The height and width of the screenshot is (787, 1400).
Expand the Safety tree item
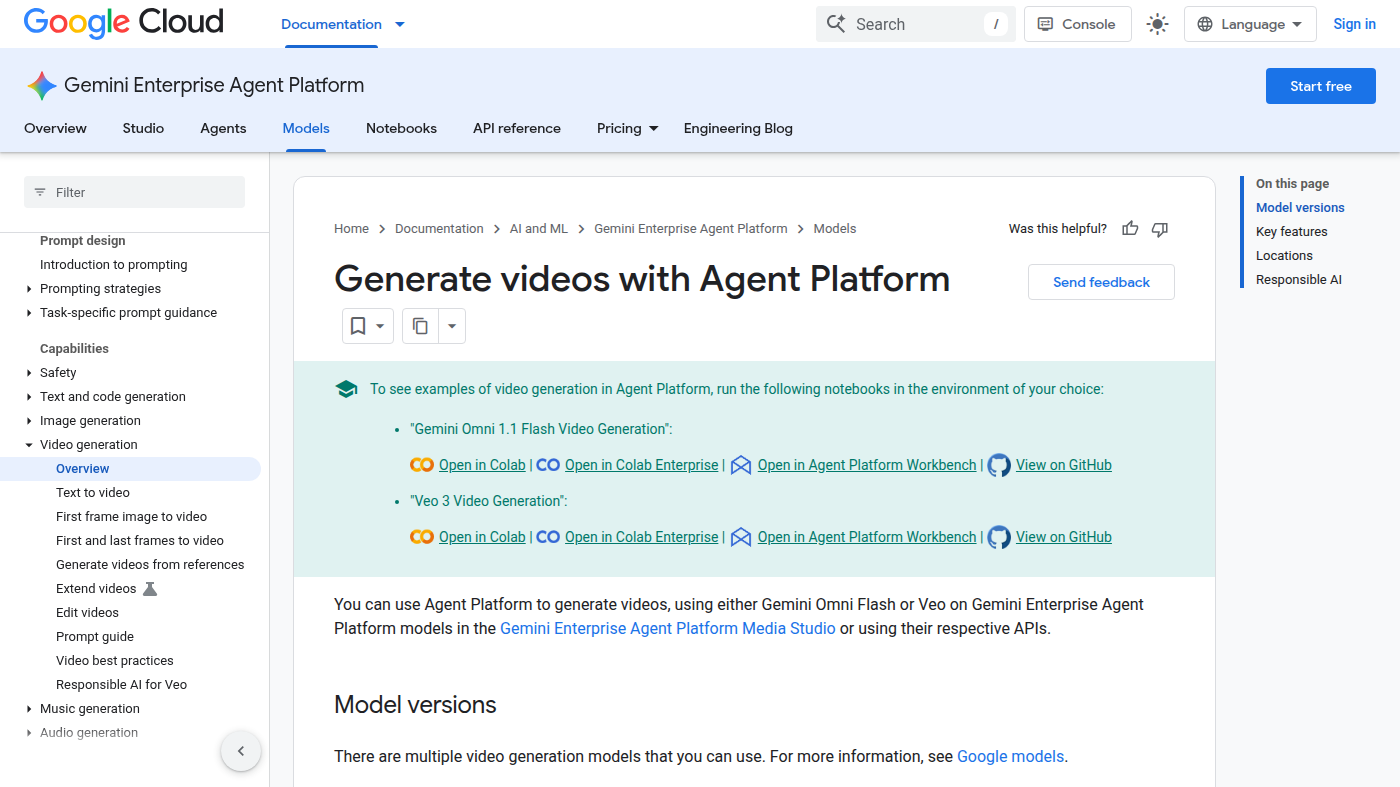[x=29, y=373]
